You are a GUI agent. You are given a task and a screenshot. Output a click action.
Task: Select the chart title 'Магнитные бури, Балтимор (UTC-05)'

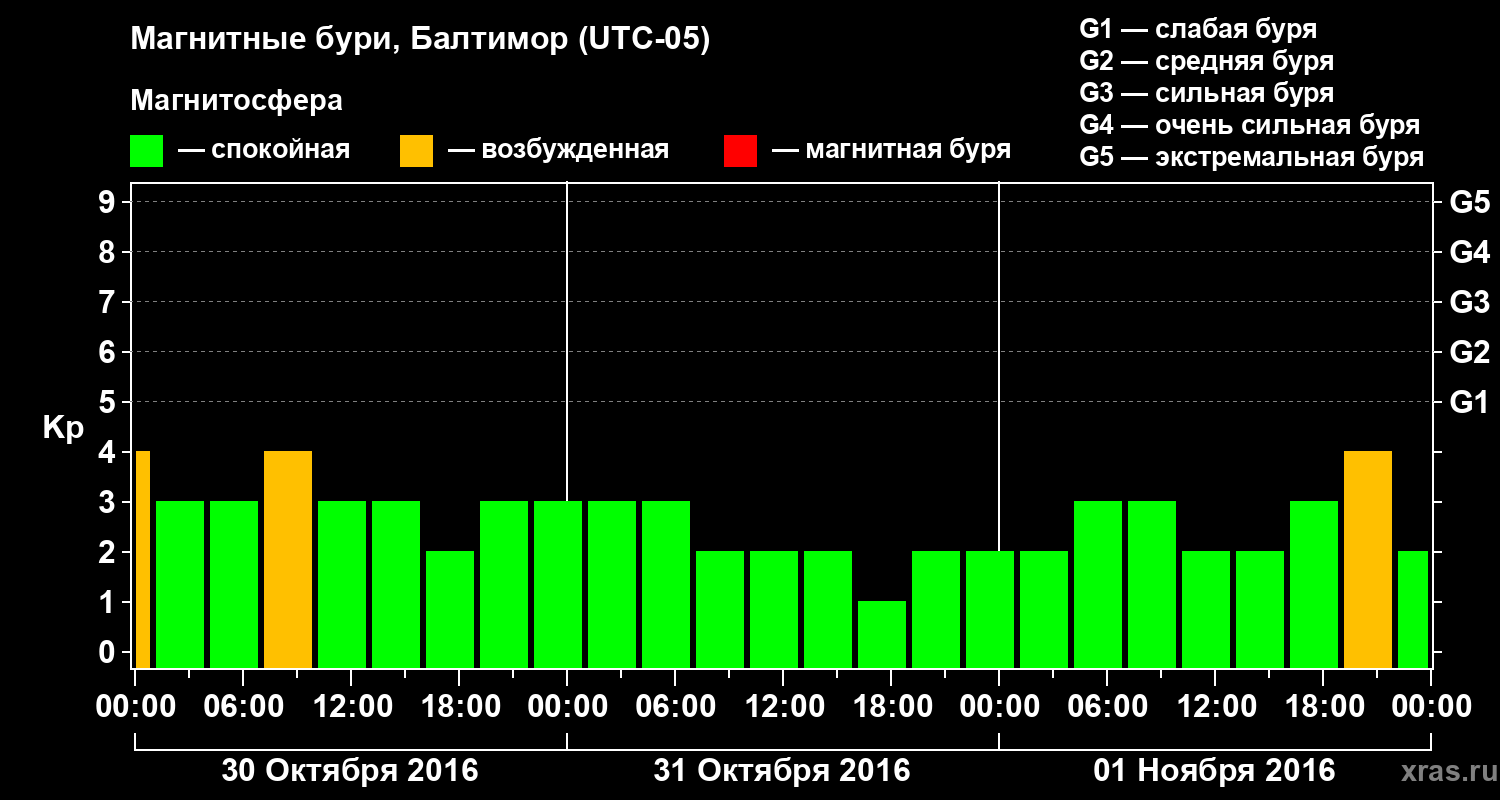coord(420,41)
